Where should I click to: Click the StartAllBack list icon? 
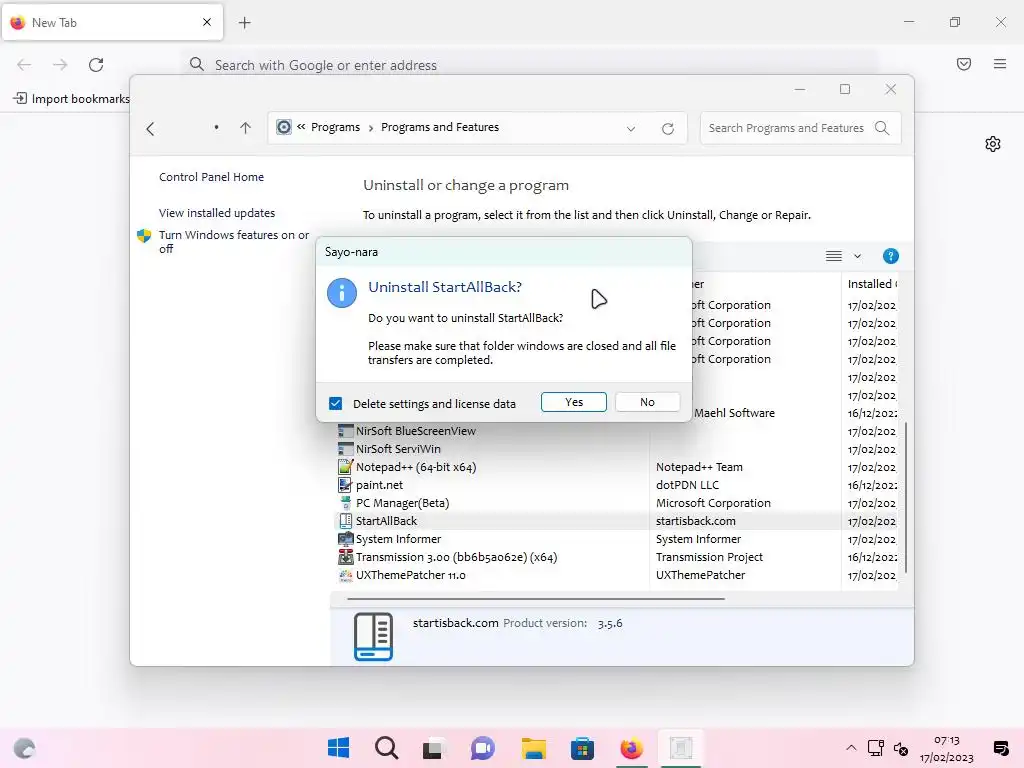(345, 521)
